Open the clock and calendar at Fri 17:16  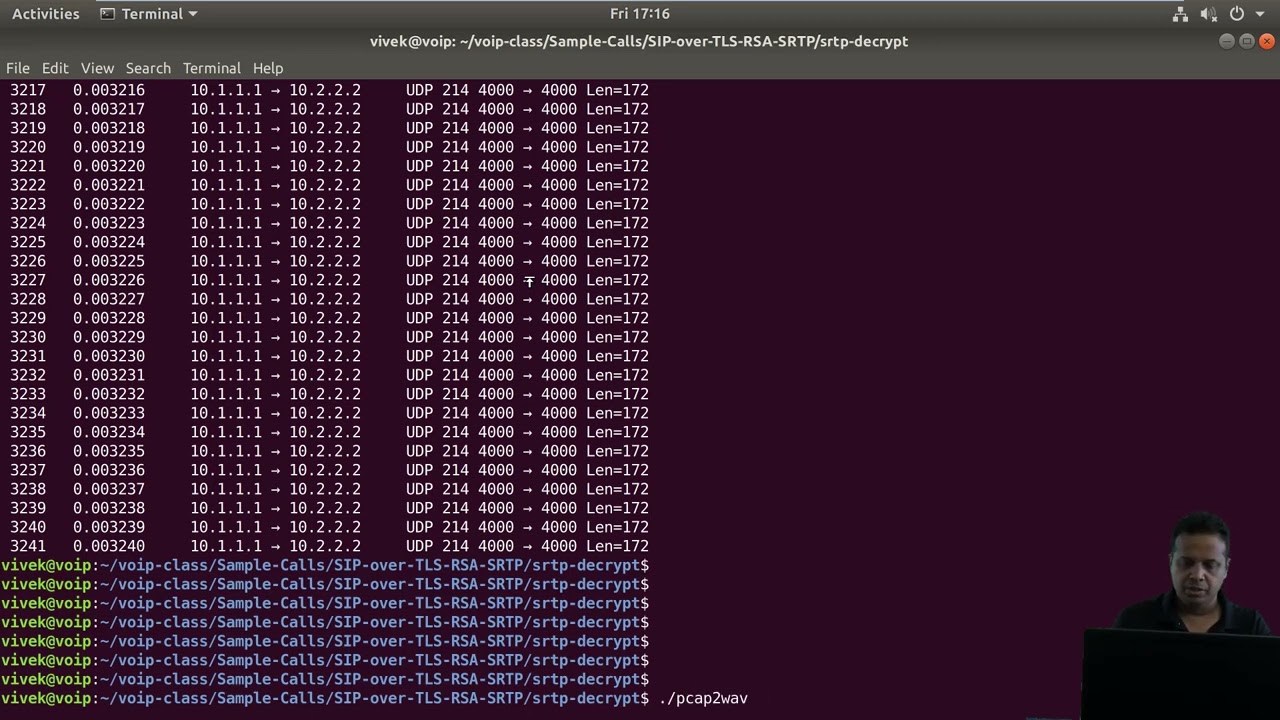click(639, 14)
